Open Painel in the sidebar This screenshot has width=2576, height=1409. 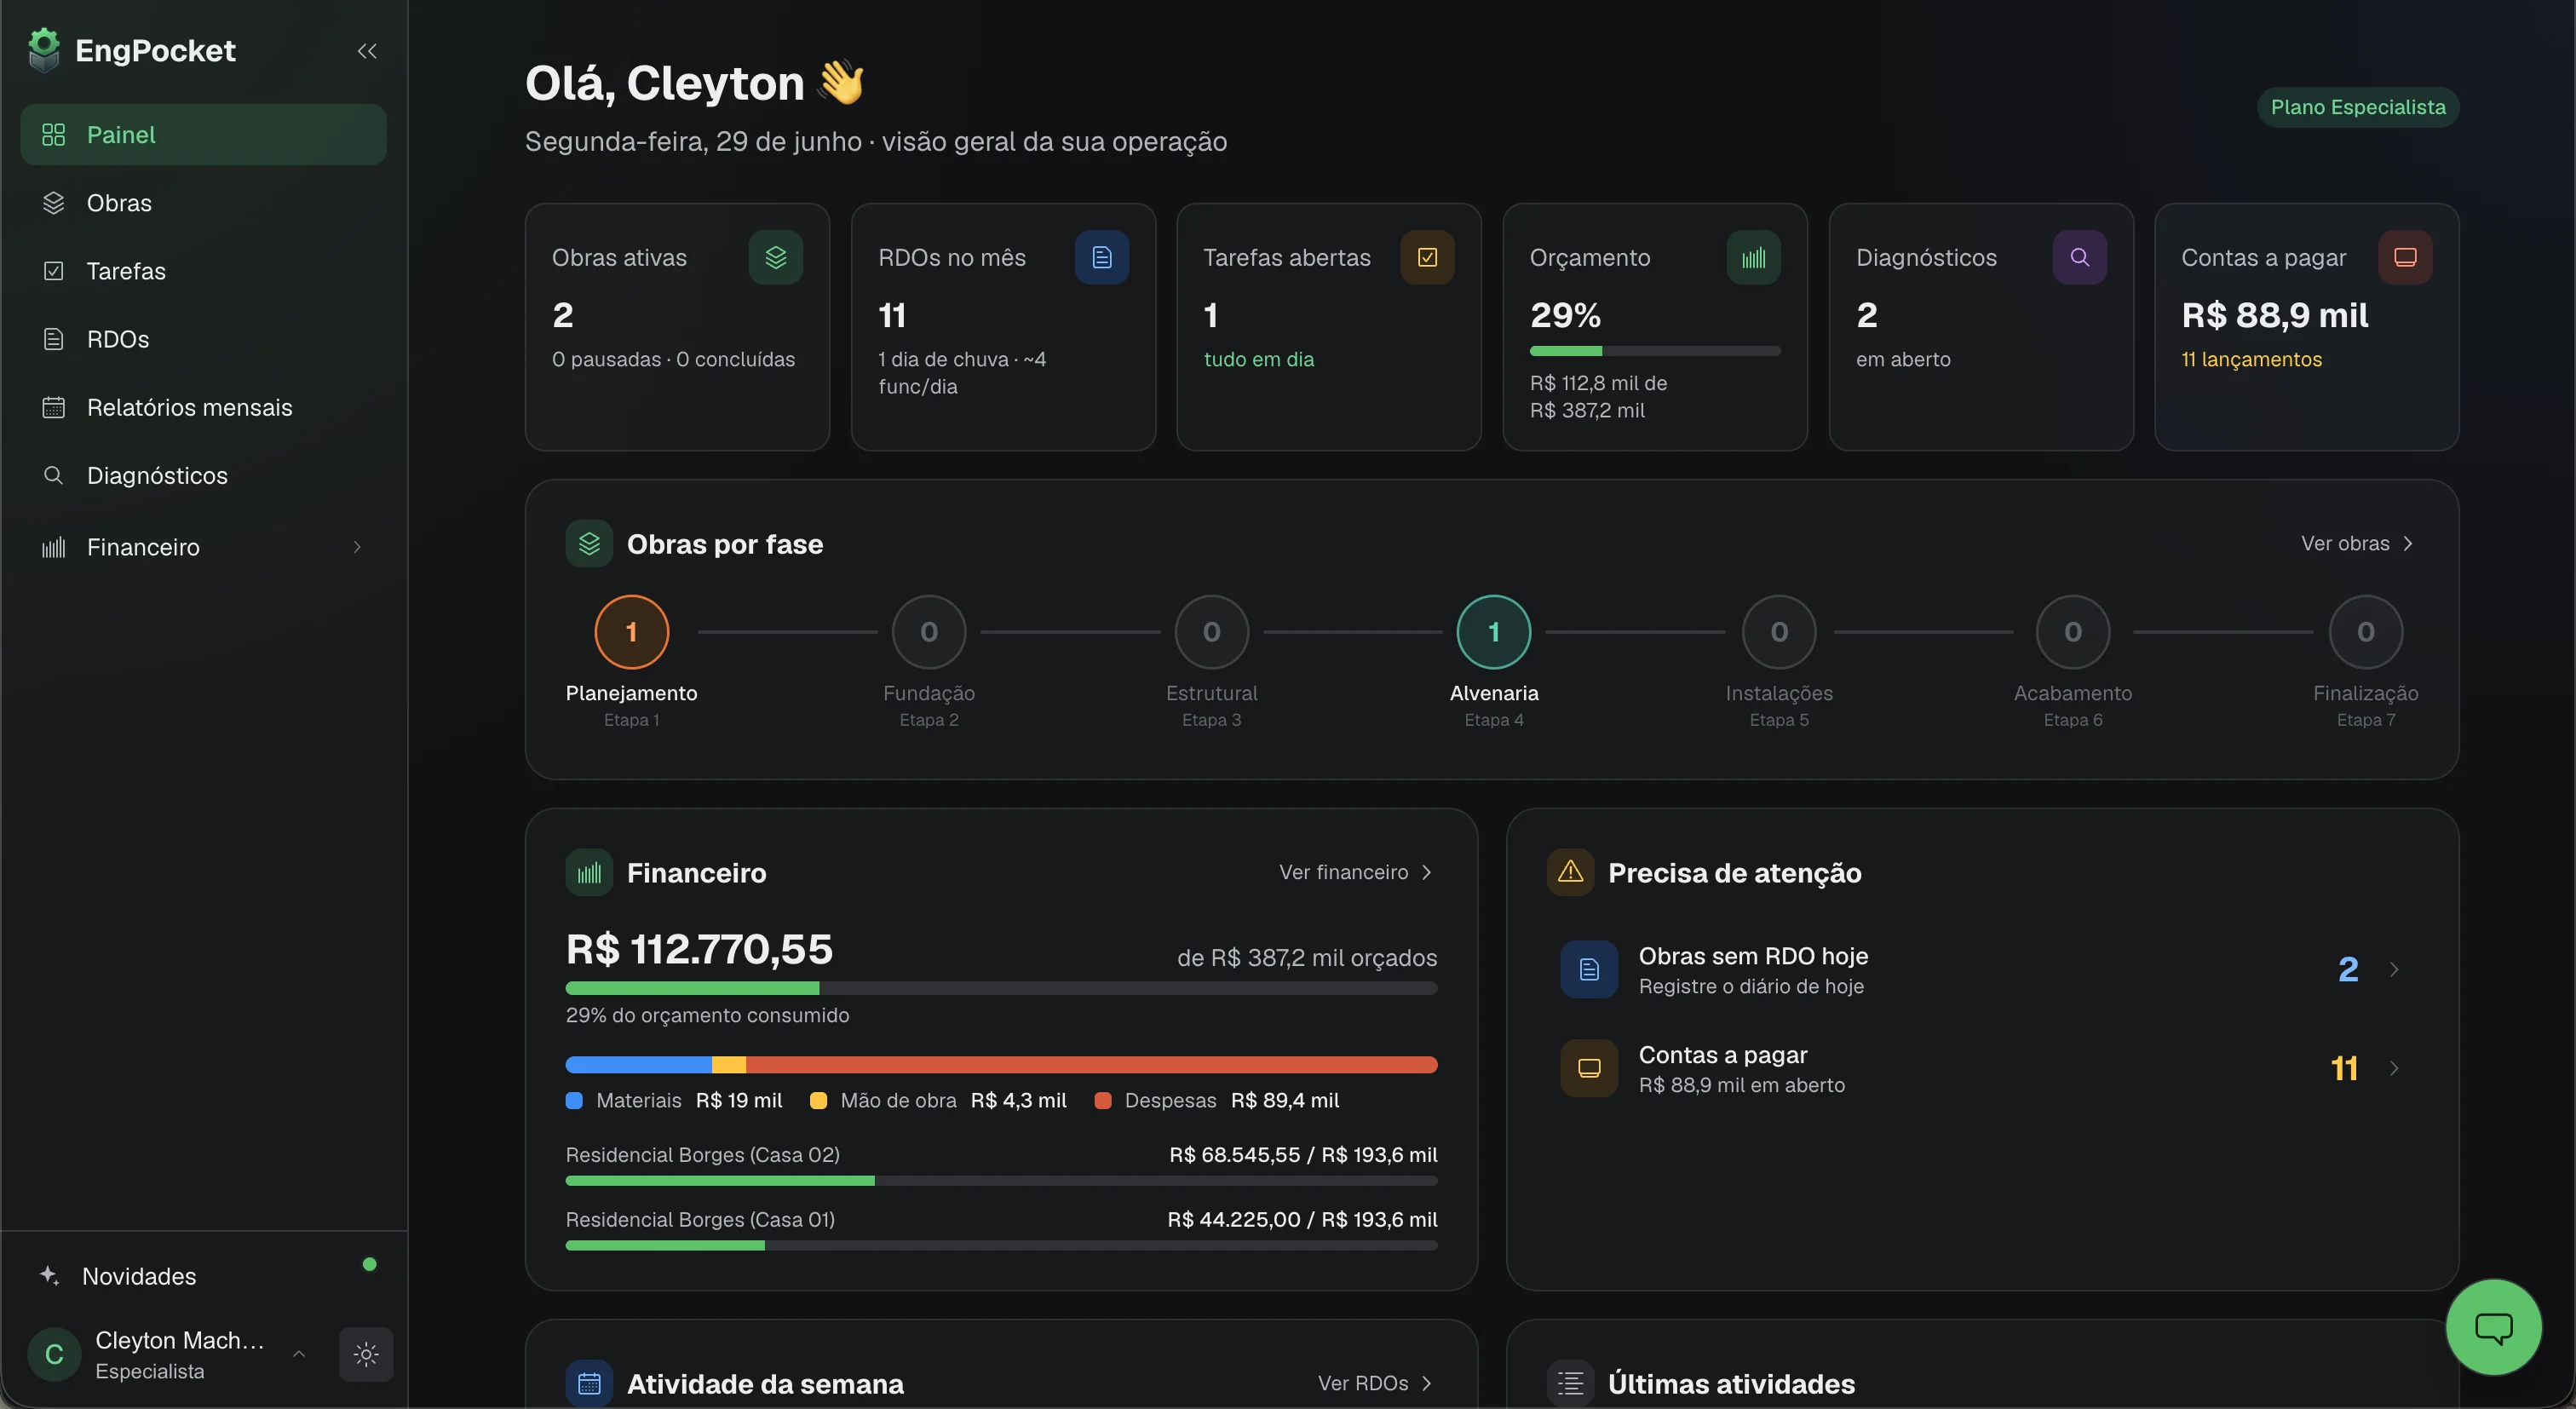tap(203, 135)
